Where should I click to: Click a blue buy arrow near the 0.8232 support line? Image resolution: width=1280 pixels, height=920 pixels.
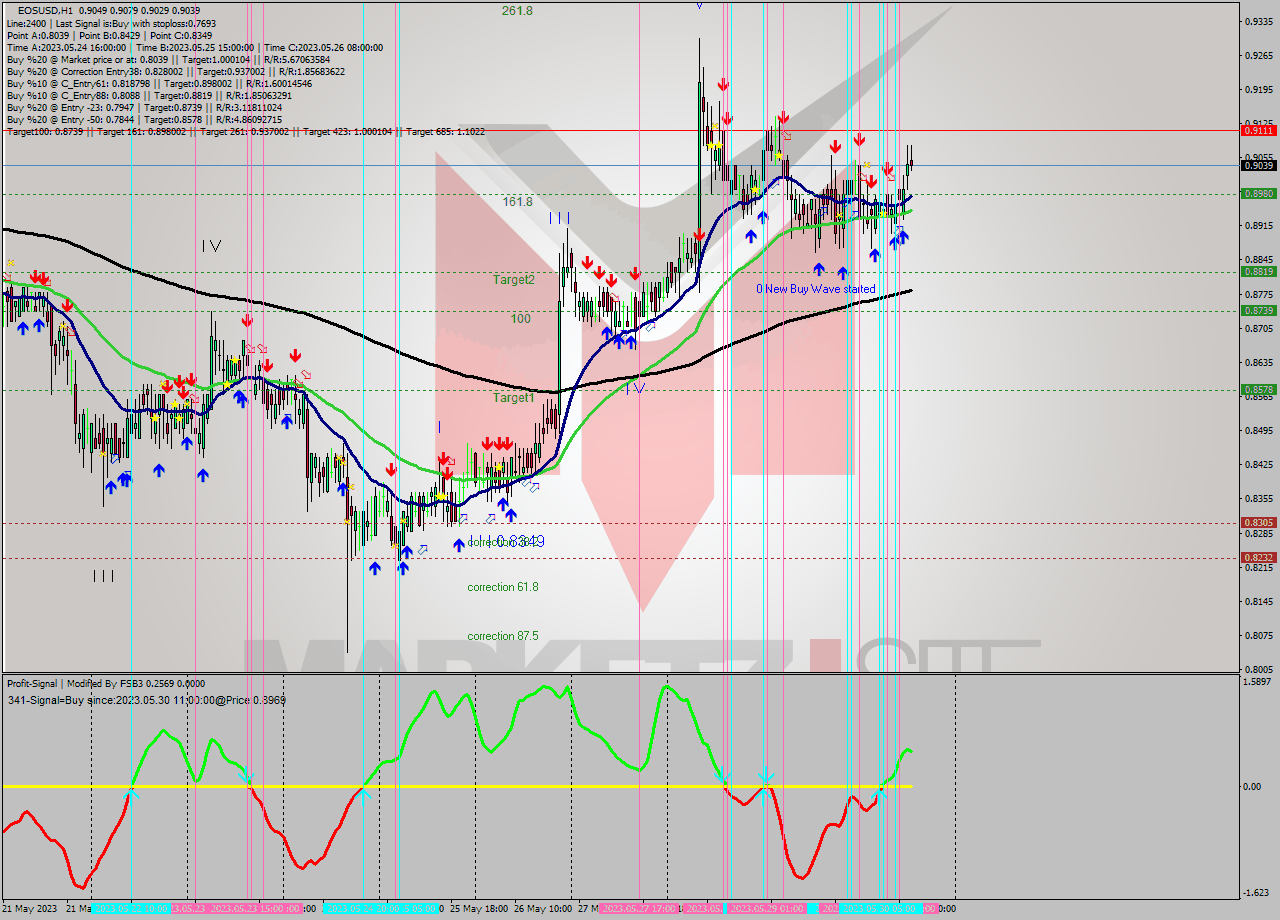[x=403, y=568]
